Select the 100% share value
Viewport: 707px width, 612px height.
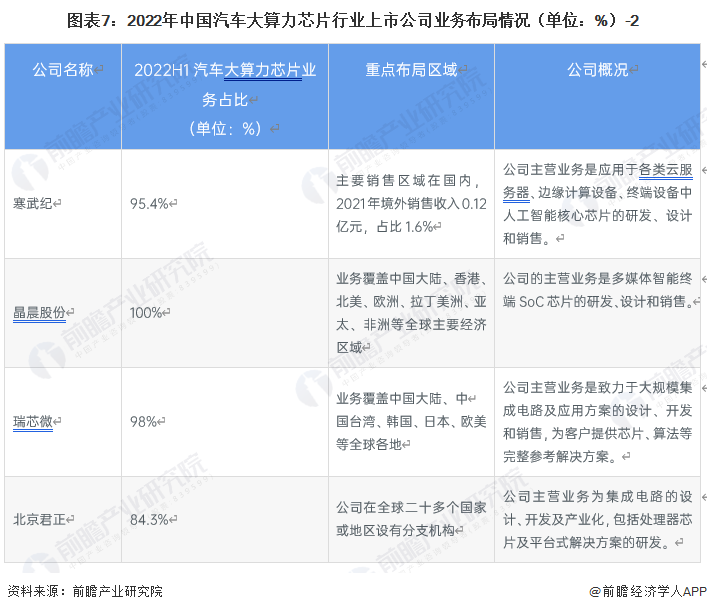(146, 313)
